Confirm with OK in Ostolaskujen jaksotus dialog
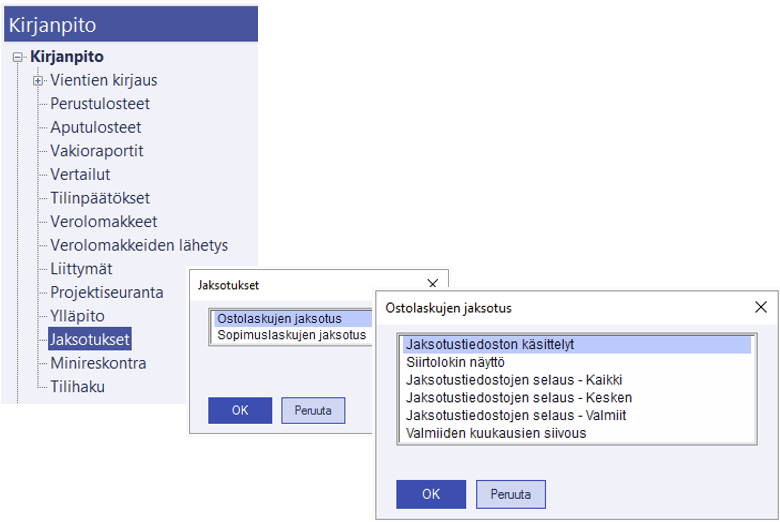780x522 pixels. pyautogui.click(x=430, y=493)
